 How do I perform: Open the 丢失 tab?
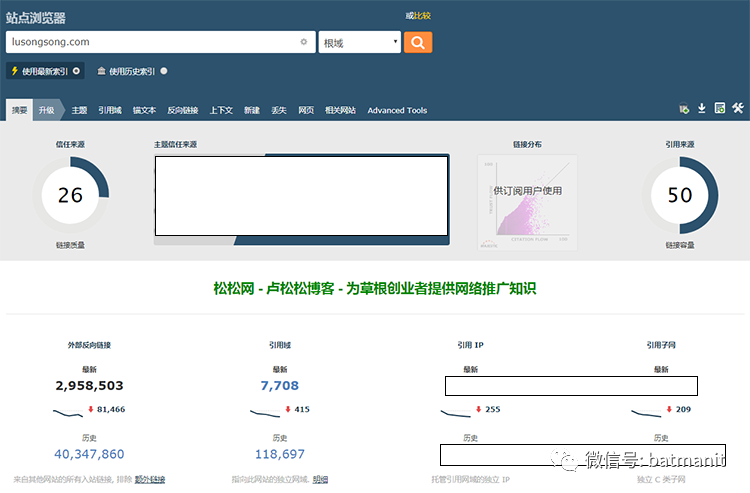click(279, 110)
